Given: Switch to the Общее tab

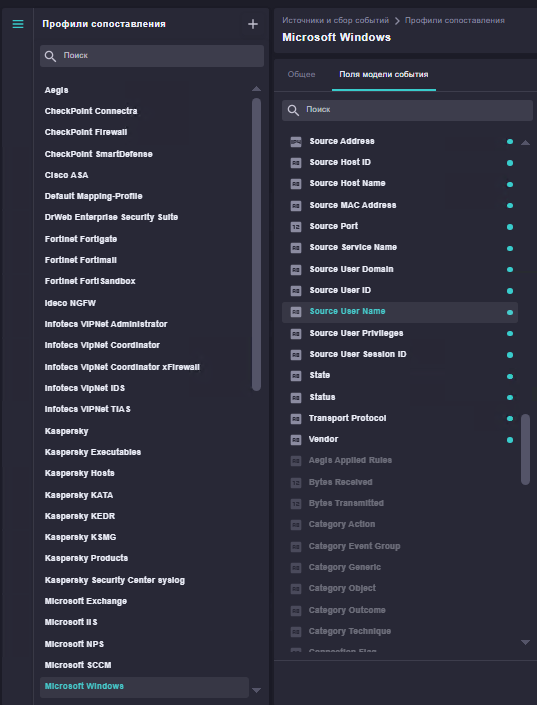Looking at the screenshot, I should 301,74.
